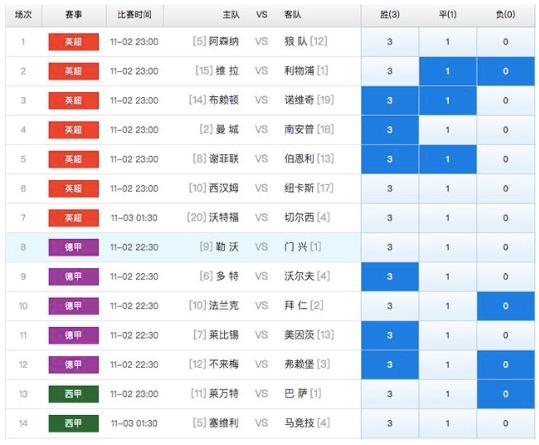This screenshot has width=539, height=445.
Task: Deselect draw (1) for 布赖顿 vs 诺维奇
Action: [x=448, y=101]
